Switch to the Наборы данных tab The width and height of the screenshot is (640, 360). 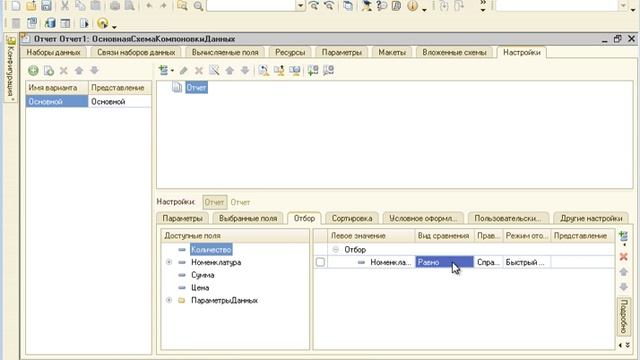pyautogui.click(x=54, y=52)
